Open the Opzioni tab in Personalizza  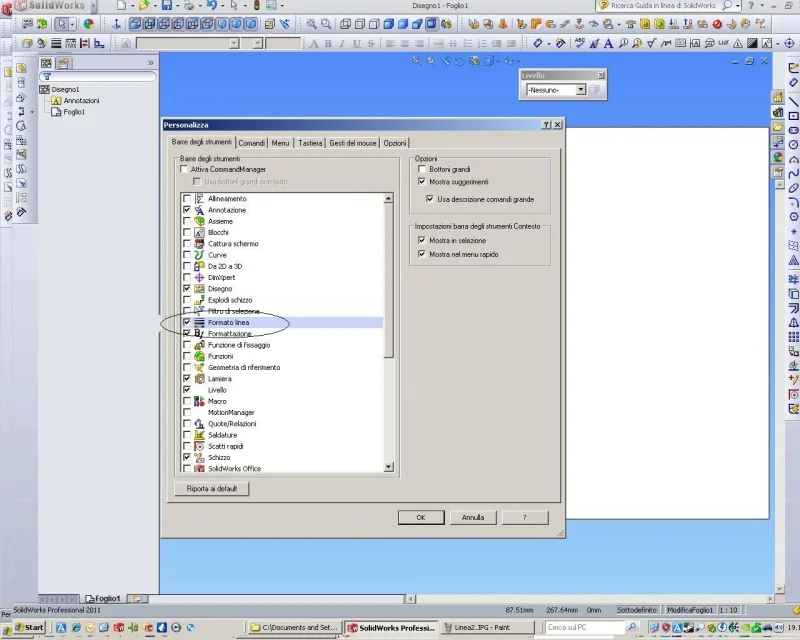395,143
